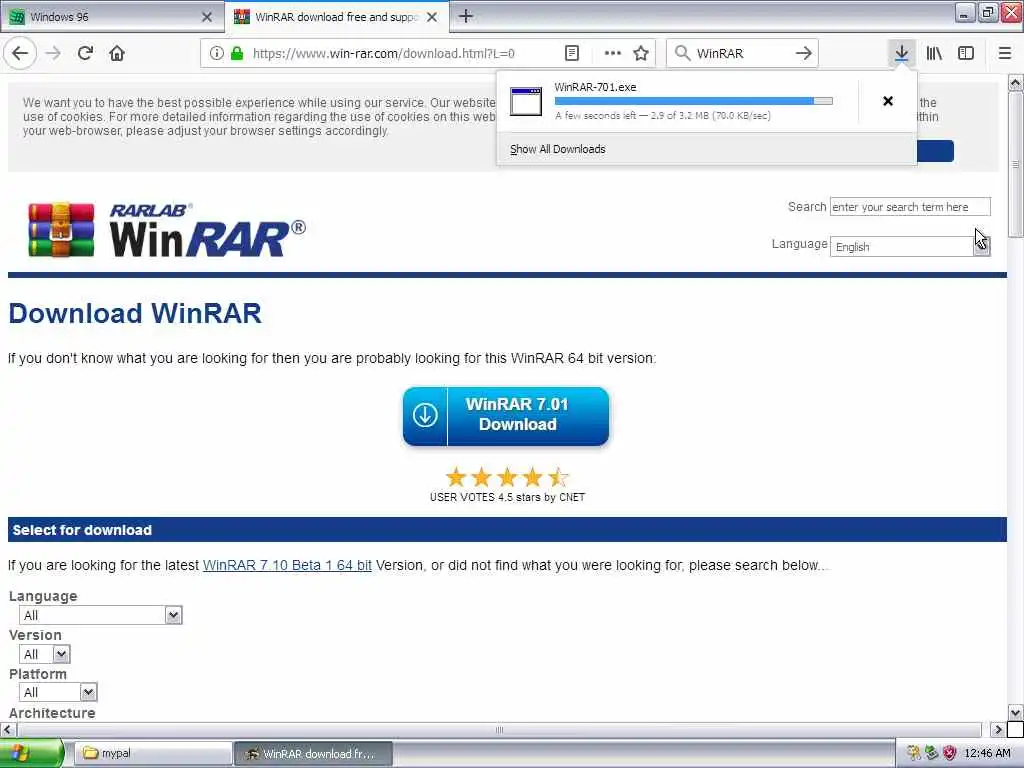Viewport: 1024px width, 768px height.
Task: Open page actions three-dot menu
Action: click(x=612, y=53)
